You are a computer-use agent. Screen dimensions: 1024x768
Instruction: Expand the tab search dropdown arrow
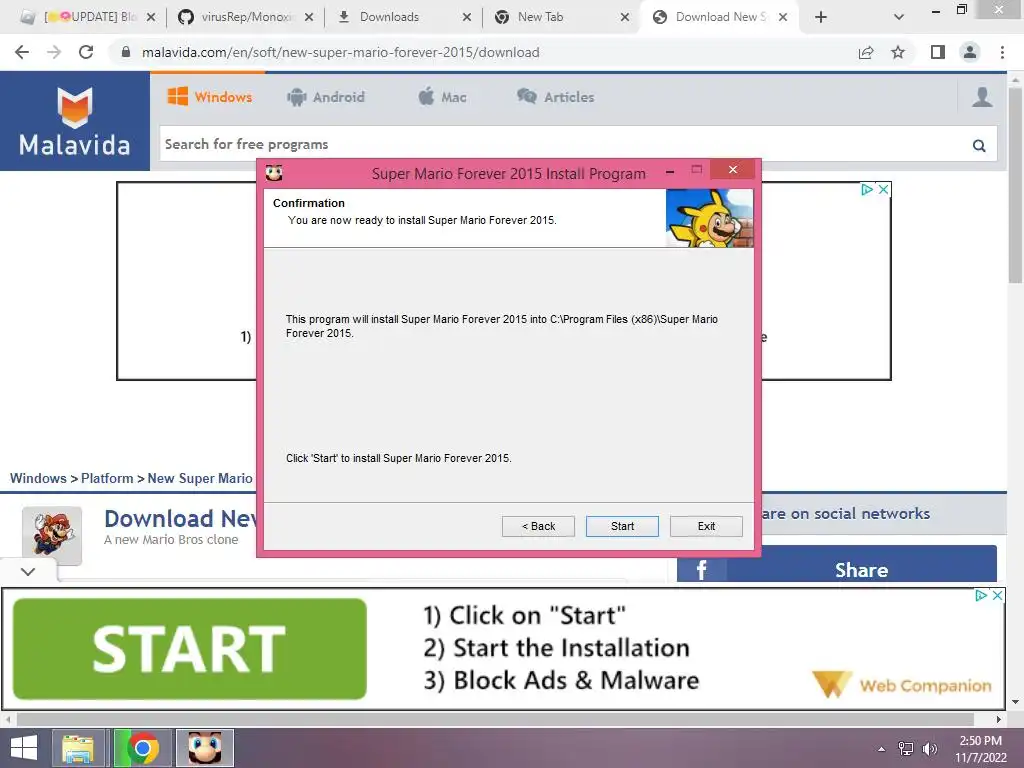[899, 17]
